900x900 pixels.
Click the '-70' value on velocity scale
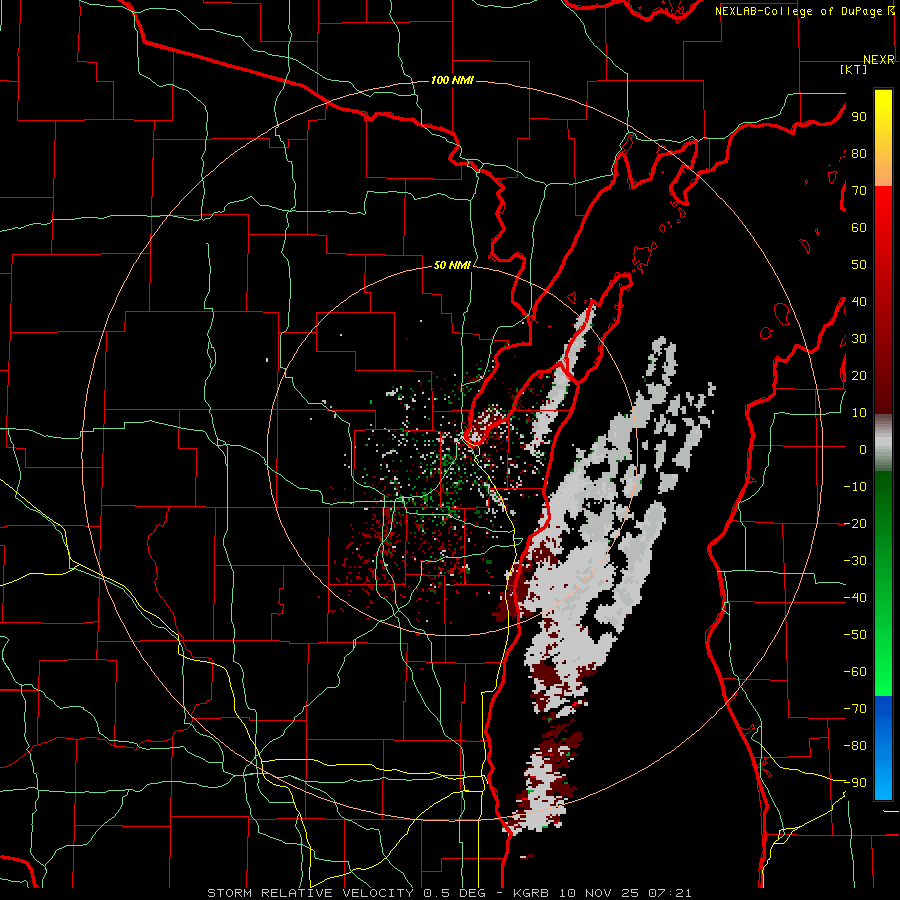point(855,709)
